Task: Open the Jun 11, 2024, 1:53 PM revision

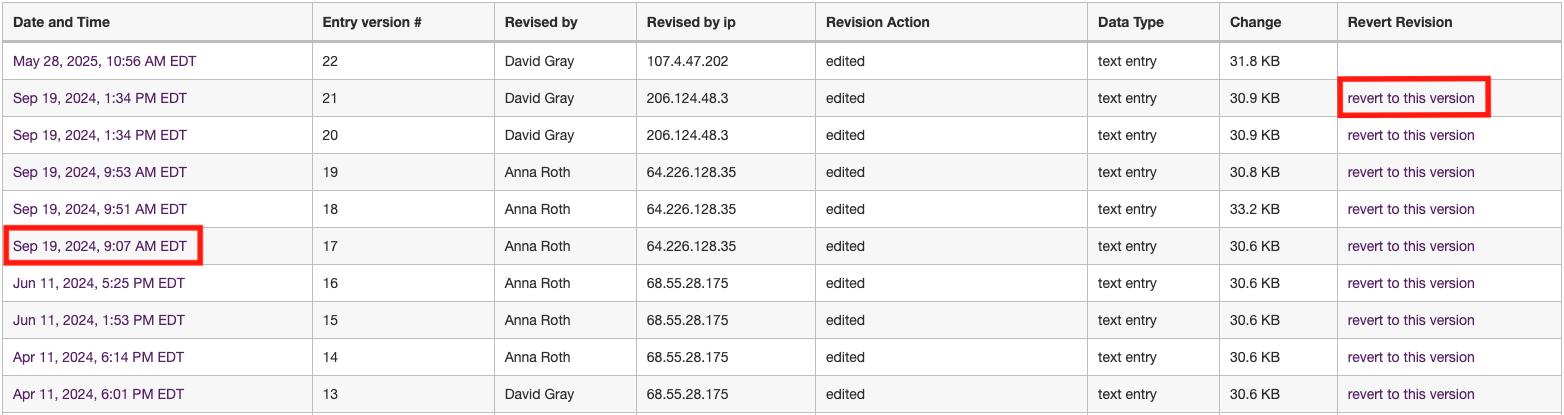Action: coord(99,320)
